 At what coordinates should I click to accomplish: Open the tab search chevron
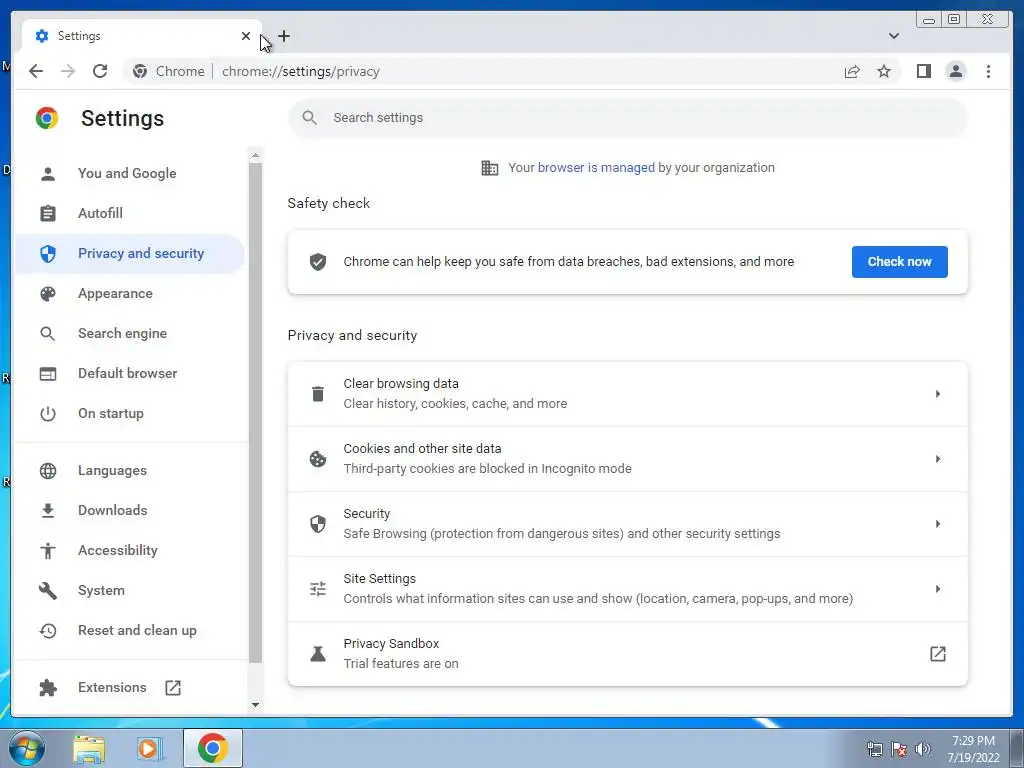click(893, 36)
